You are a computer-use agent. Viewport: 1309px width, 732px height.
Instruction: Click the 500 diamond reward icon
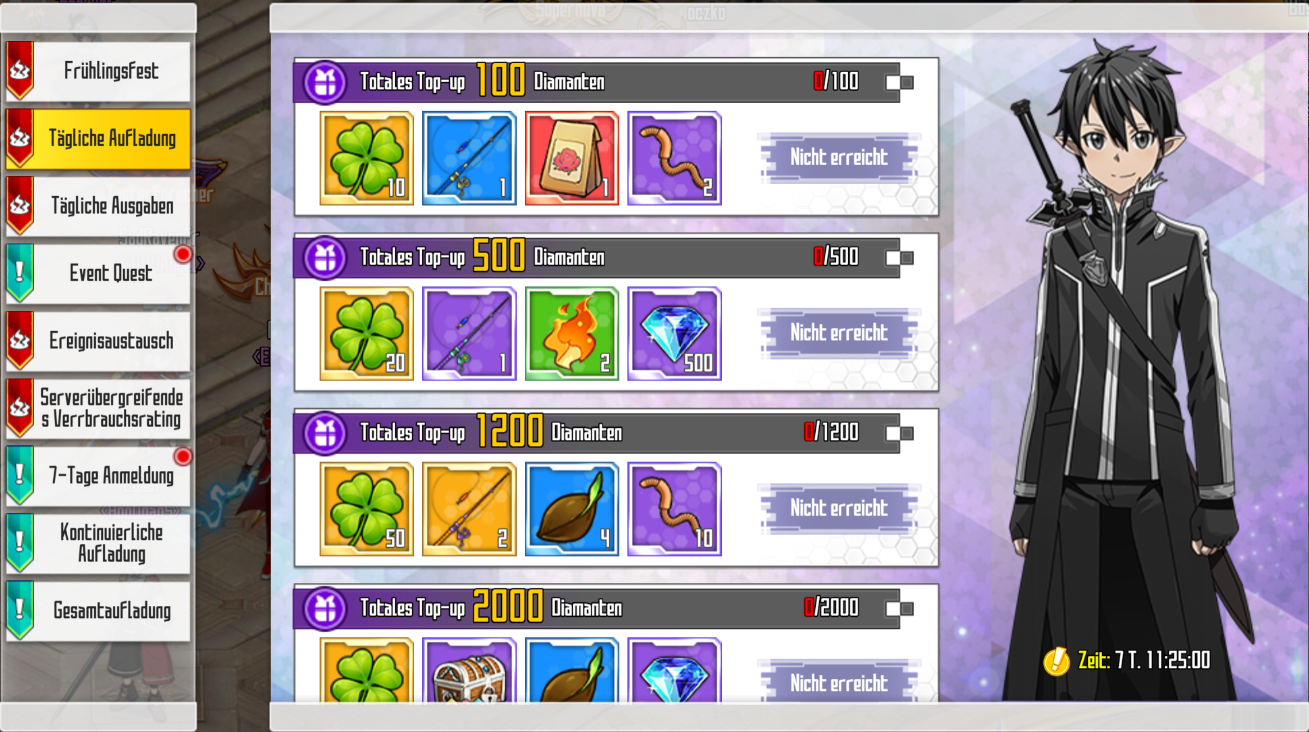click(674, 334)
